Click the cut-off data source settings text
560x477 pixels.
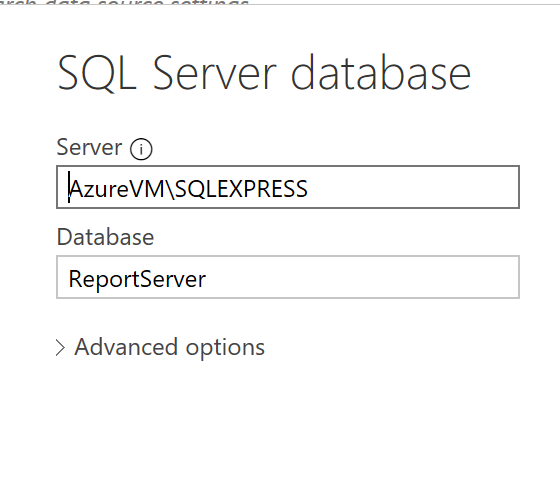tap(124, 2)
